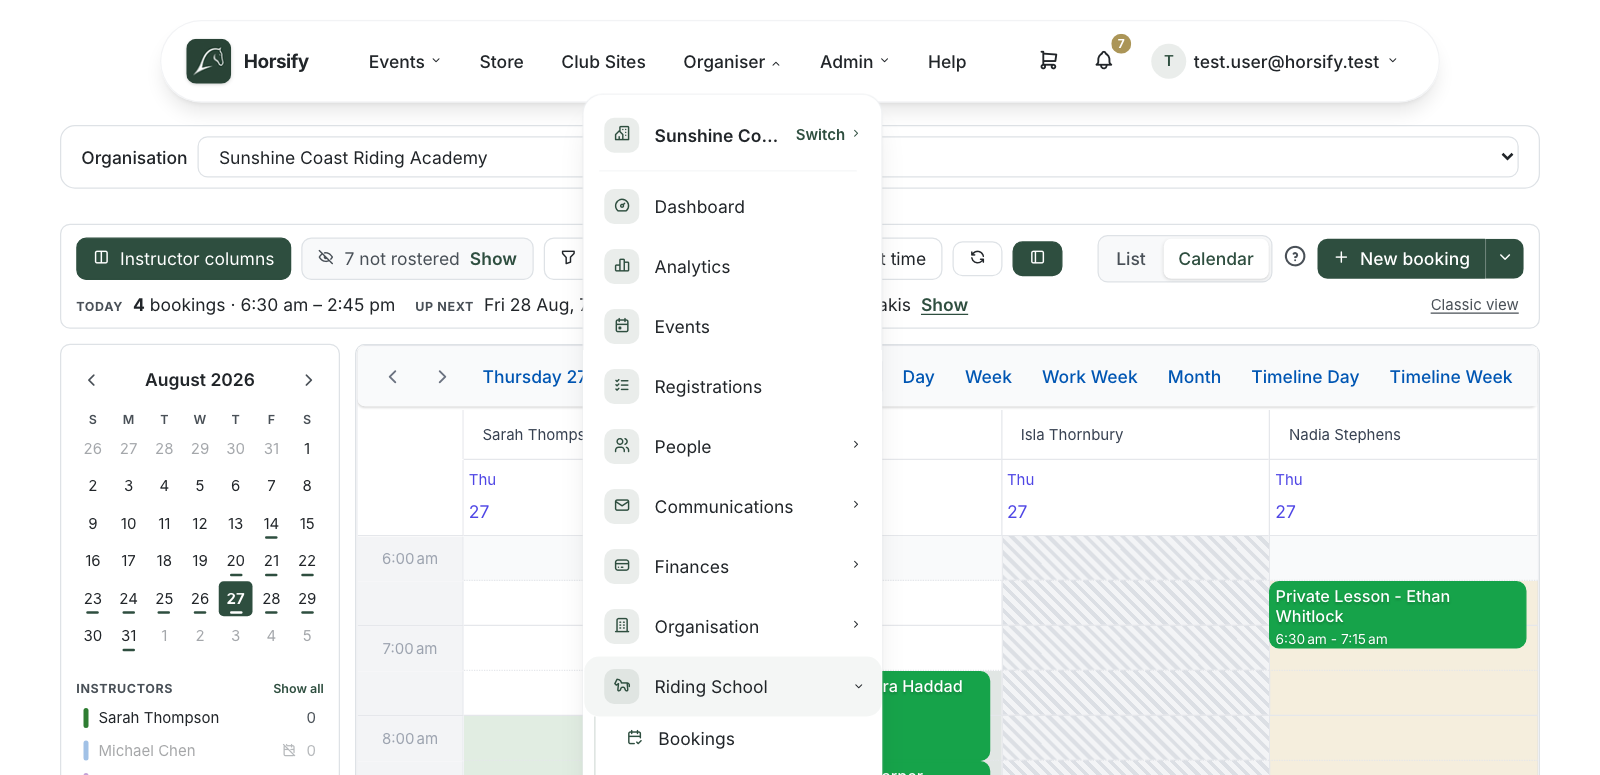Viewport: 1600px width, 775px height.
Task: Toggle Sarah Thompson instructor filter
Action: [x=200, y=718]
